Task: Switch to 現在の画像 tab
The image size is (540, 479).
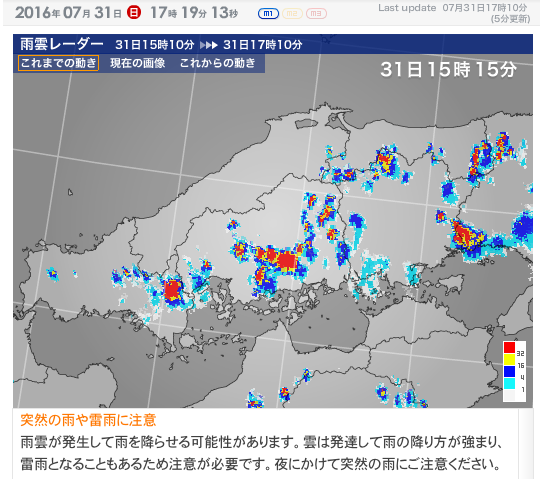Action: 138,63
